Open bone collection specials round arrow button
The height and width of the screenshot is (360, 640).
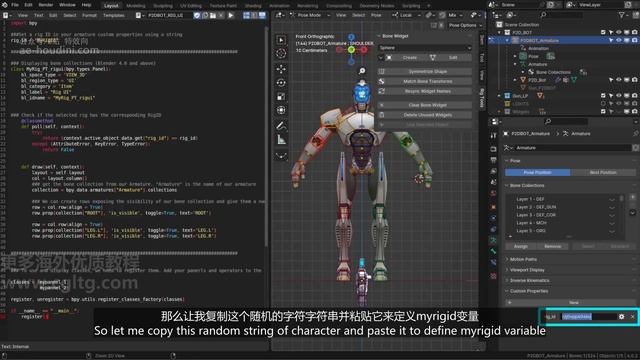click(632, 212)
